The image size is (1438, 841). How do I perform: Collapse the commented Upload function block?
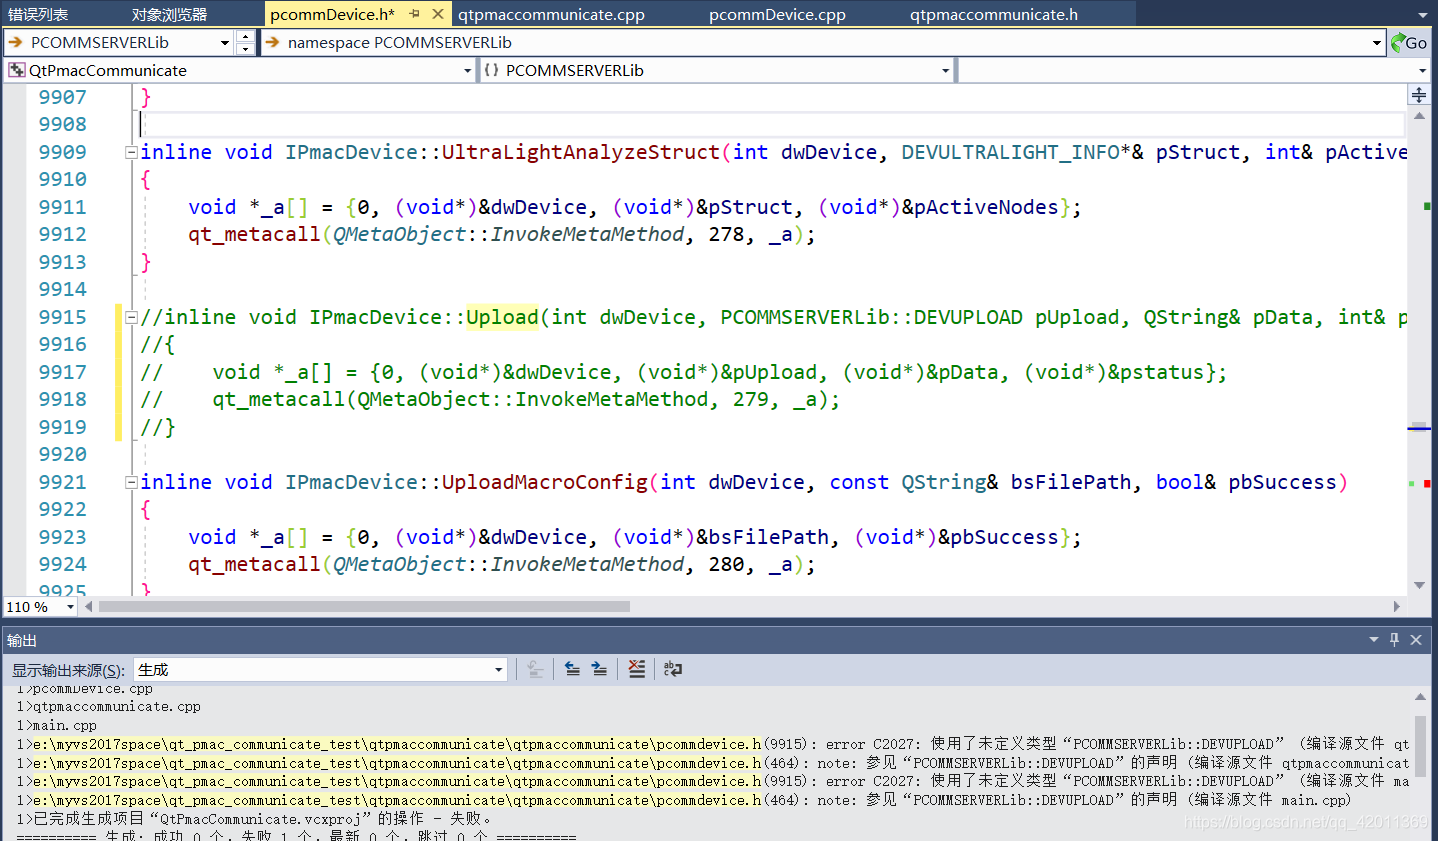131,317
